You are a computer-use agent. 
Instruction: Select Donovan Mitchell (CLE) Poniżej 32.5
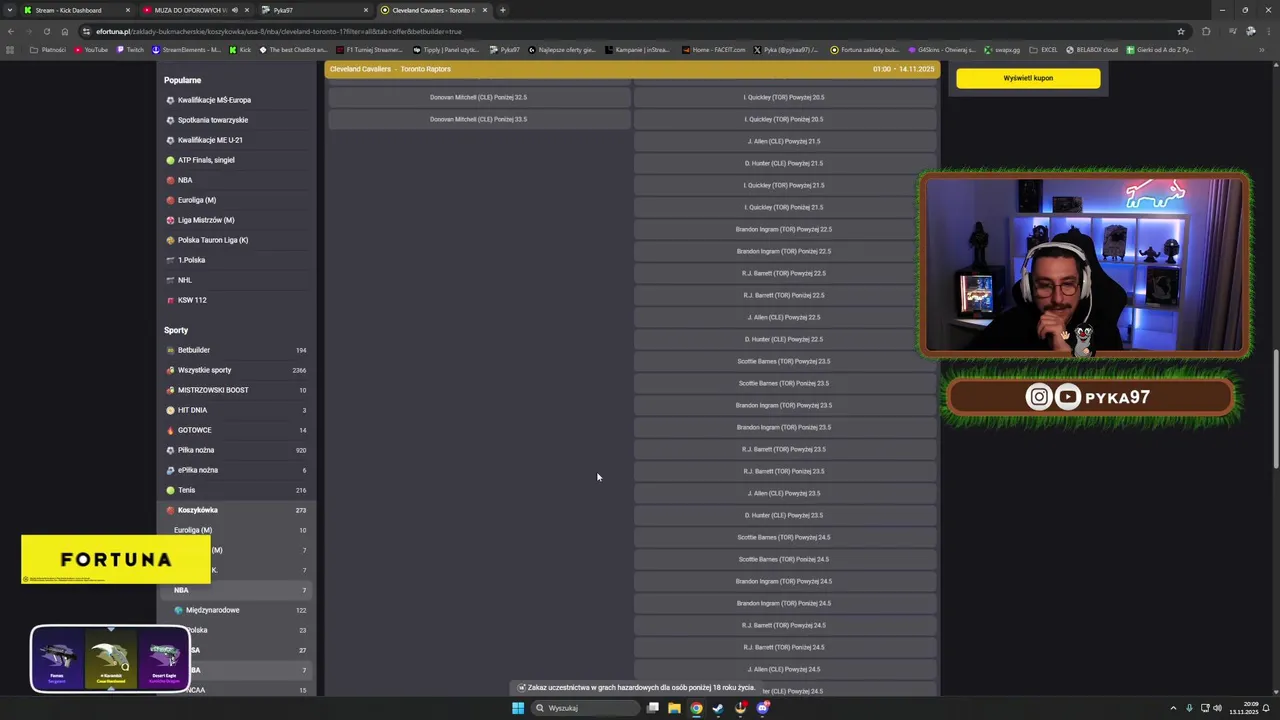(479, 97)
